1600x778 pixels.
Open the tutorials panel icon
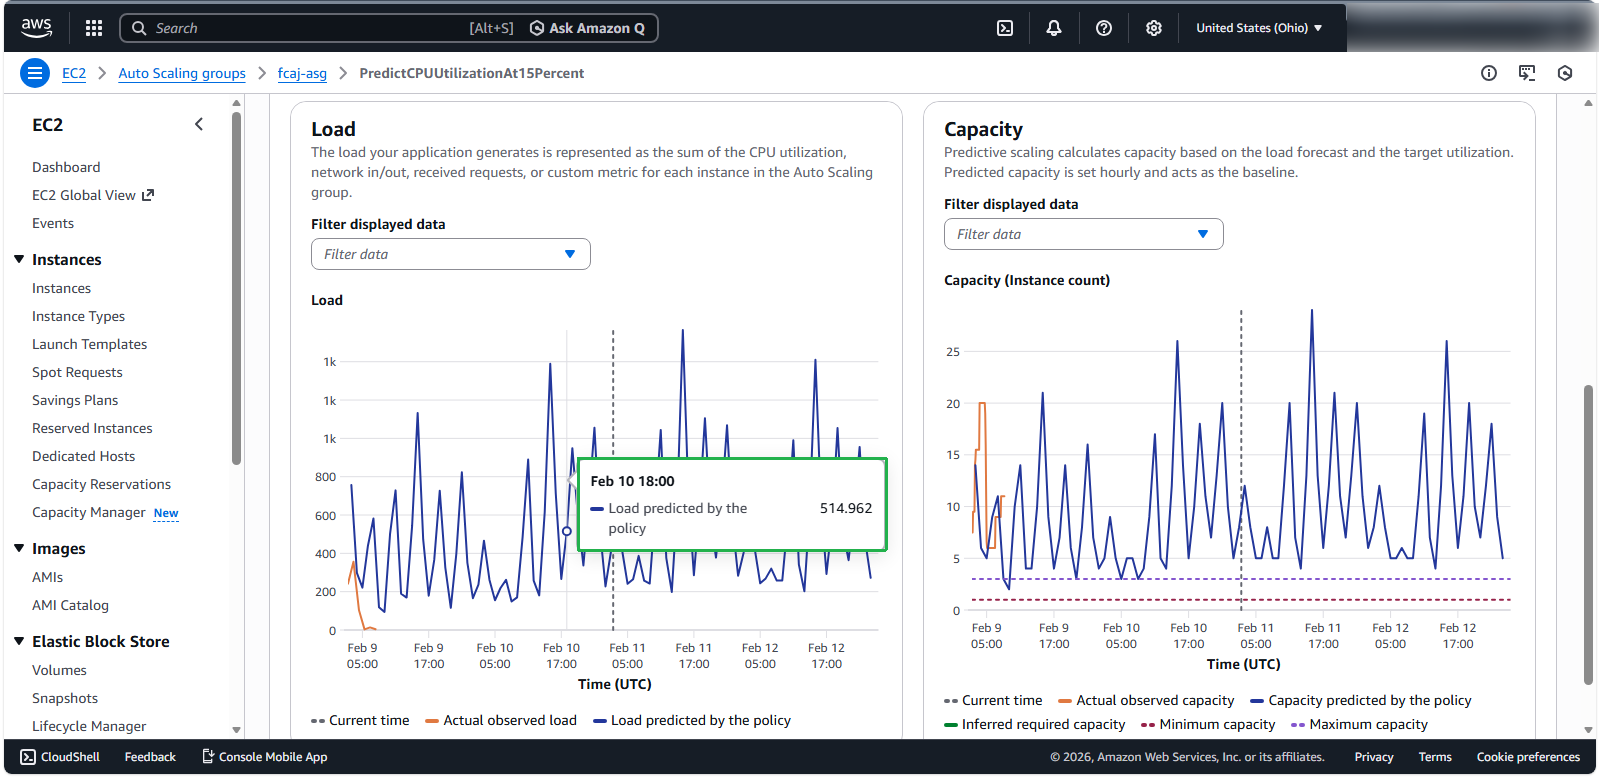pos(1527,73)
